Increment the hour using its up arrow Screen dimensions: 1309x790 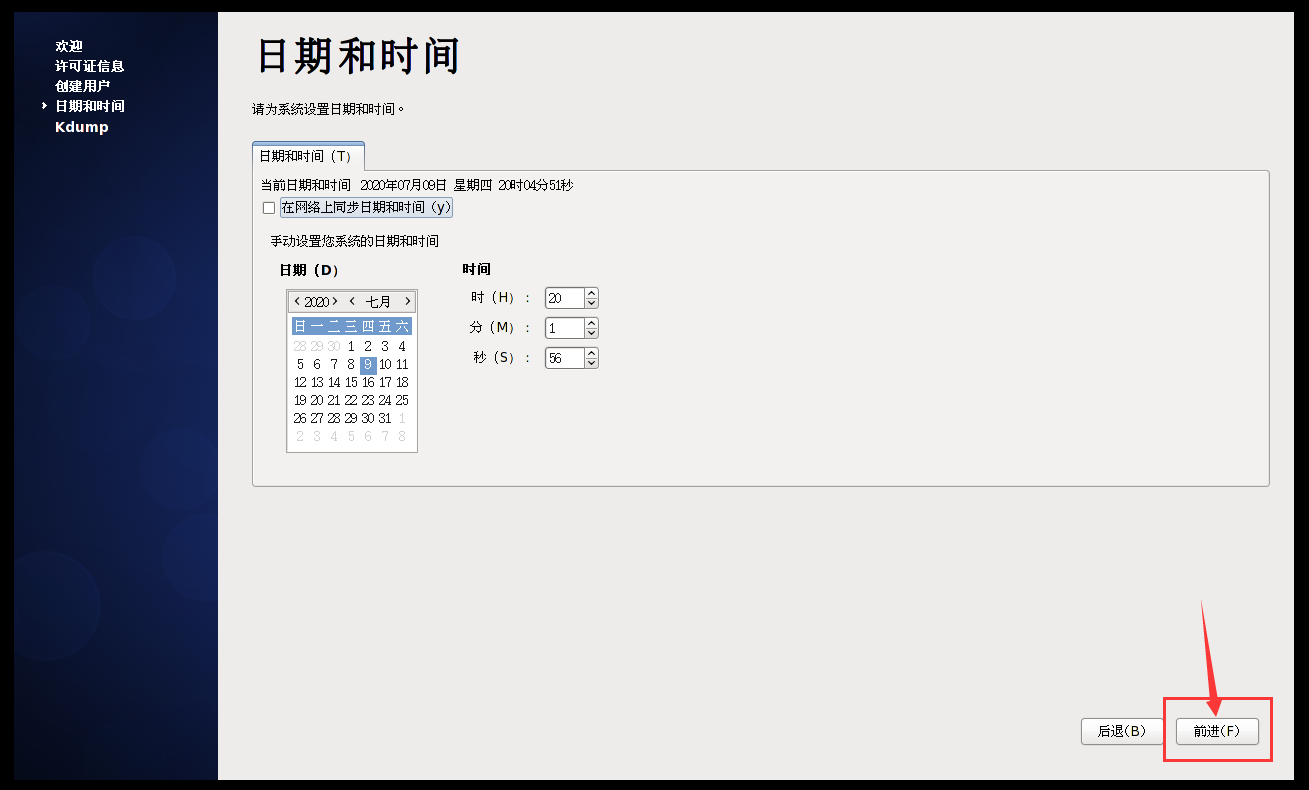(x=590, y=293)
